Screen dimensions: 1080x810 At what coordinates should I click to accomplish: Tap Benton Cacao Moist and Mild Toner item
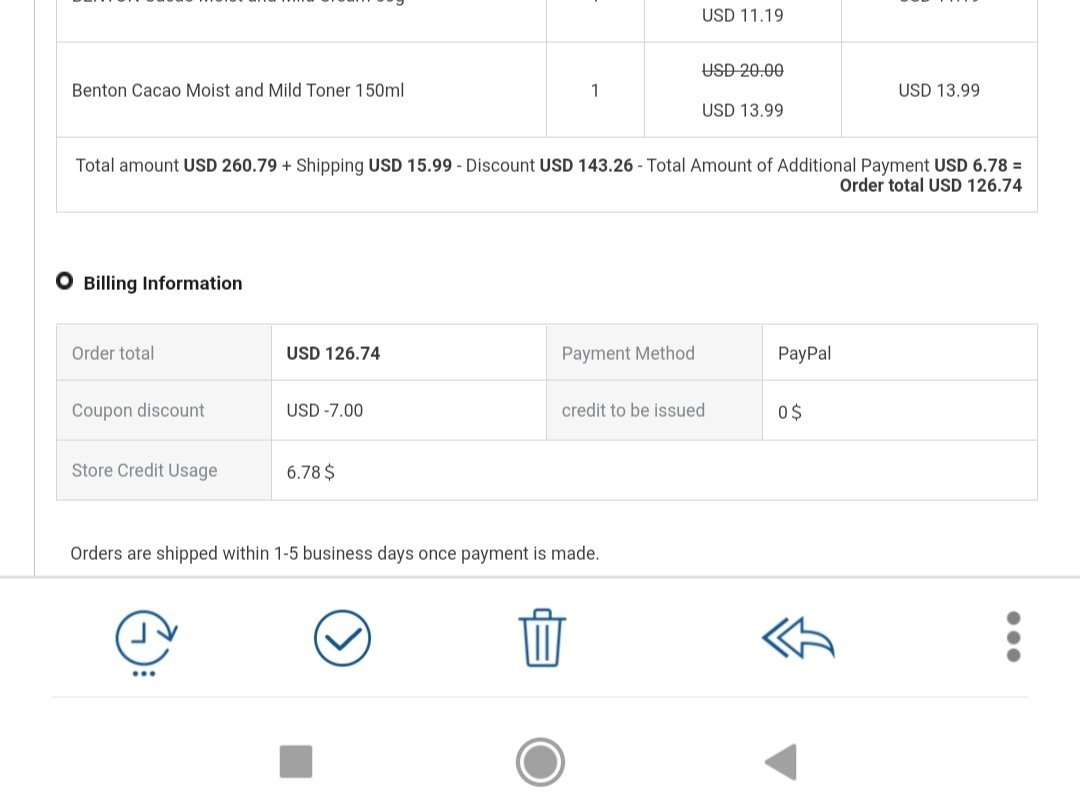click(238, 90)
